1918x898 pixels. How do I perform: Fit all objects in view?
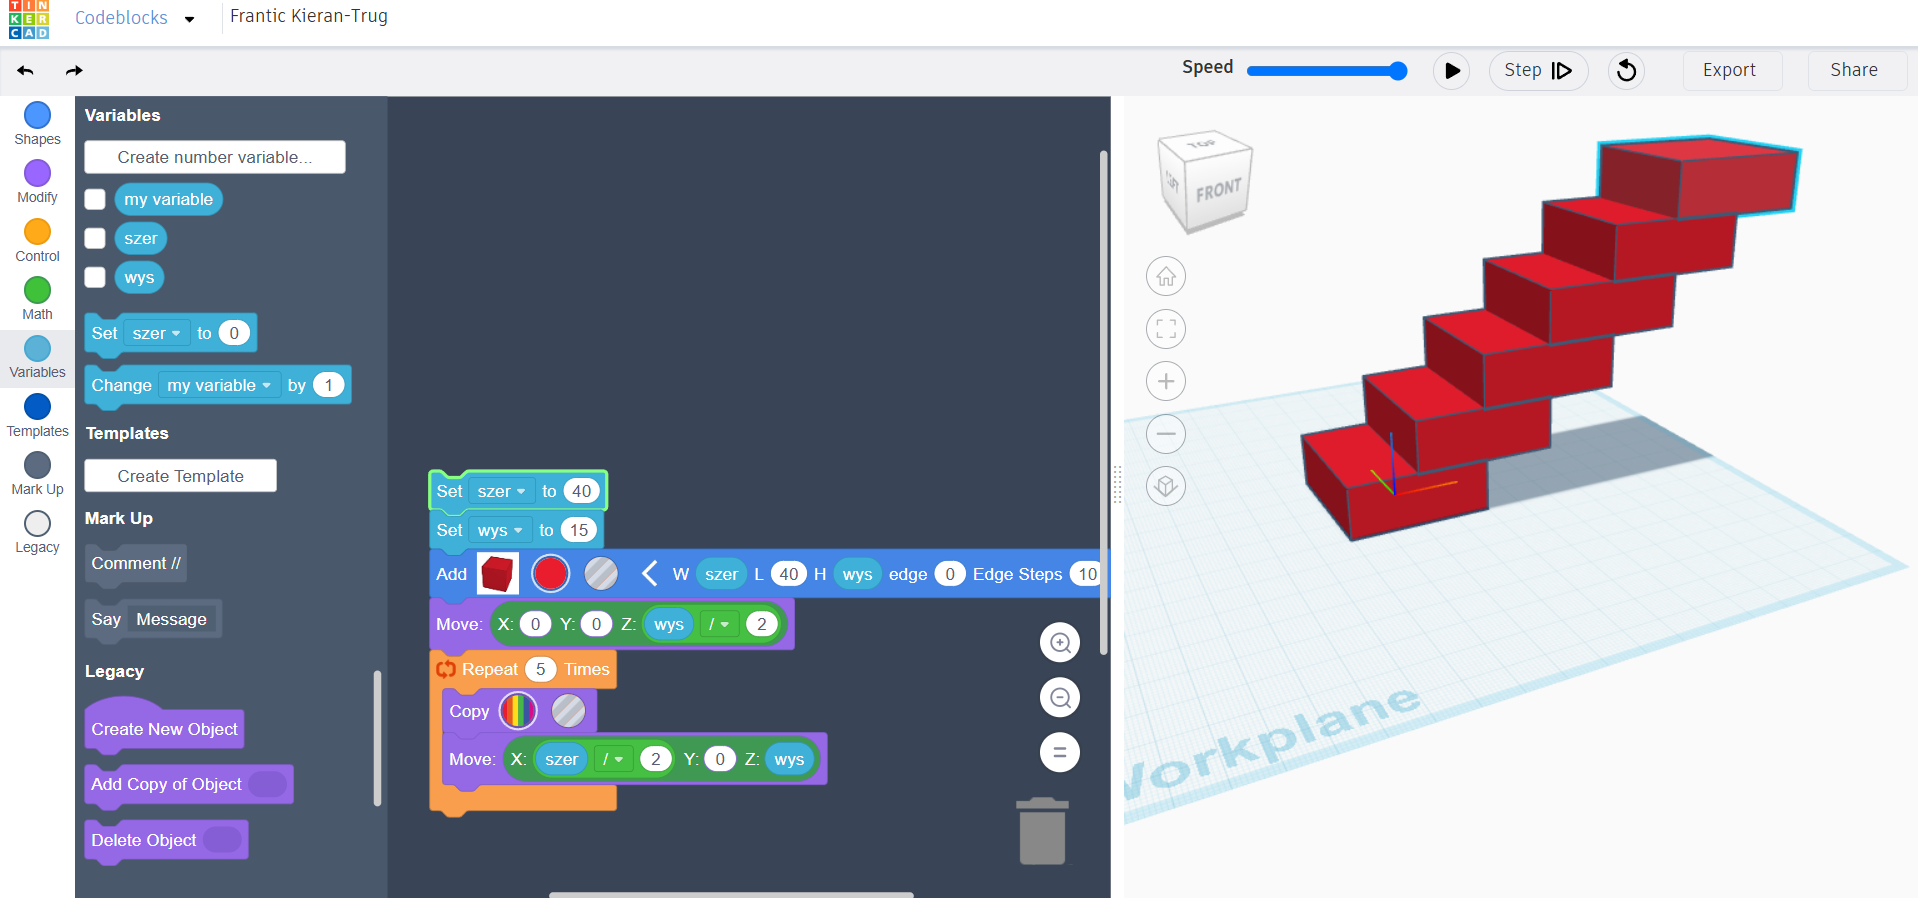pyautogui.click(x=1166, y=329)
